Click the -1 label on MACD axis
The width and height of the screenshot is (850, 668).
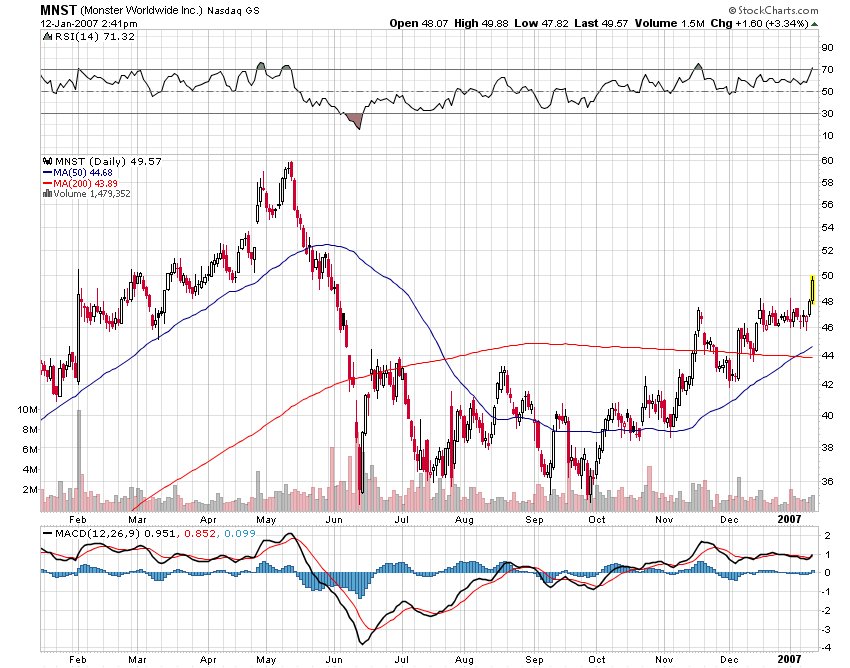click(x=826, y=592)
